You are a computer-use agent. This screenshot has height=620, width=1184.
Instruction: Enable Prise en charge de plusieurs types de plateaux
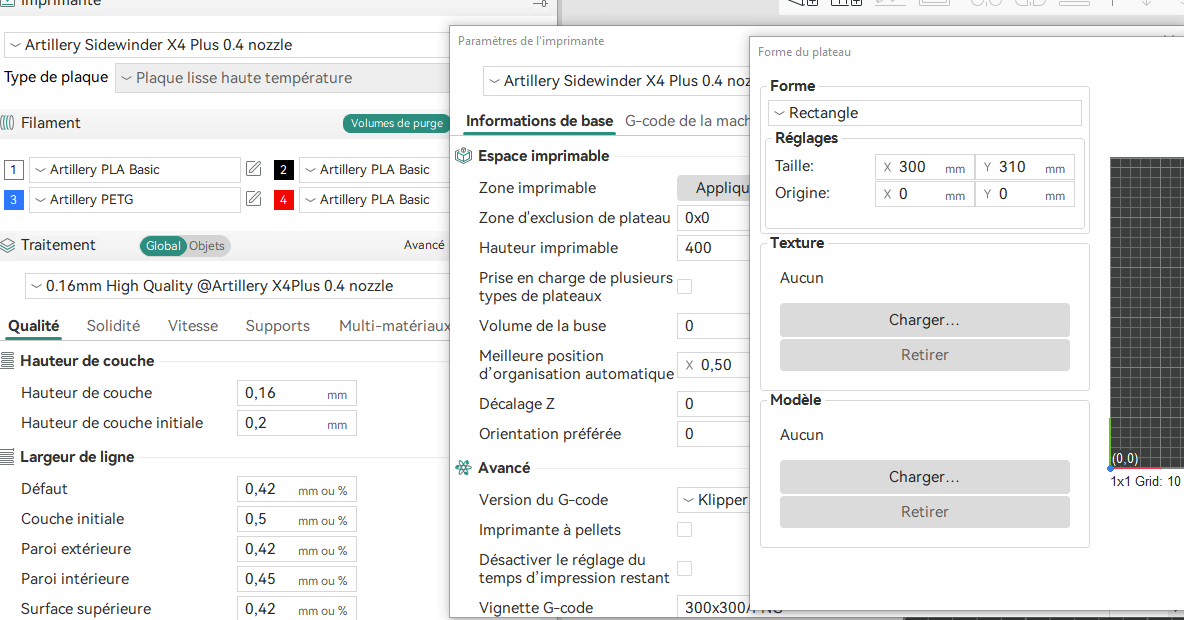tap(684, 286)
